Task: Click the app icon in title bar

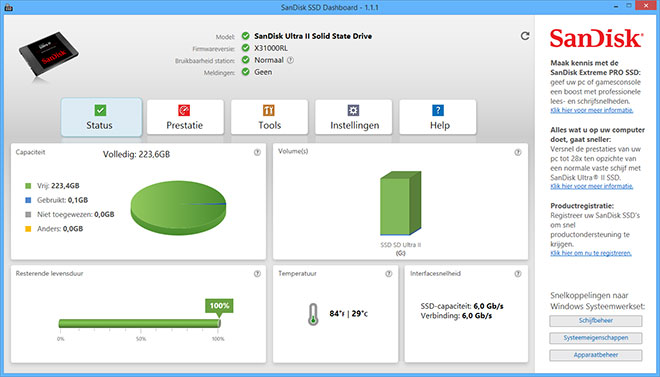Action: 8,7
